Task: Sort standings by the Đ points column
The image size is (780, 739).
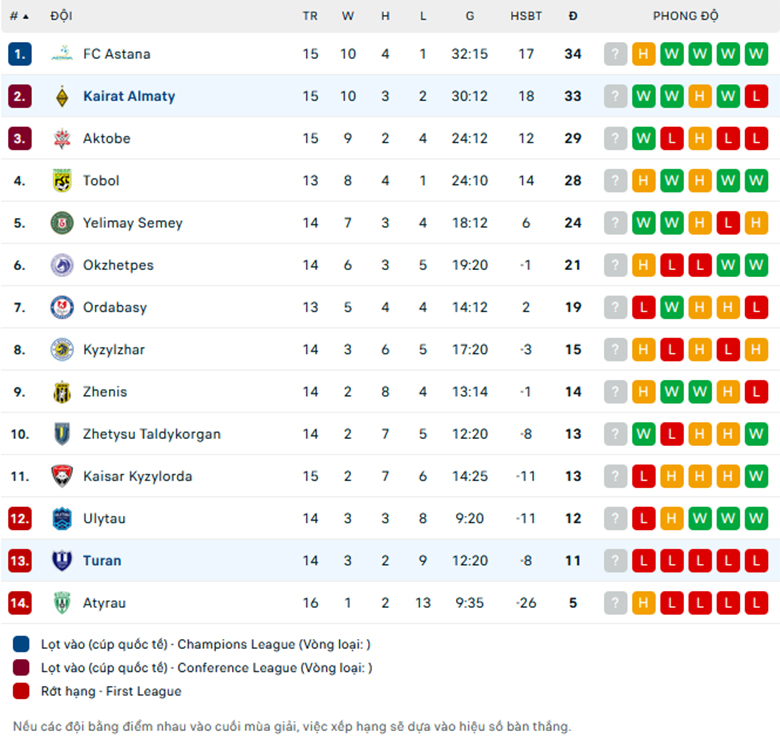Action: pyautogui.click(x=573, y=16)
